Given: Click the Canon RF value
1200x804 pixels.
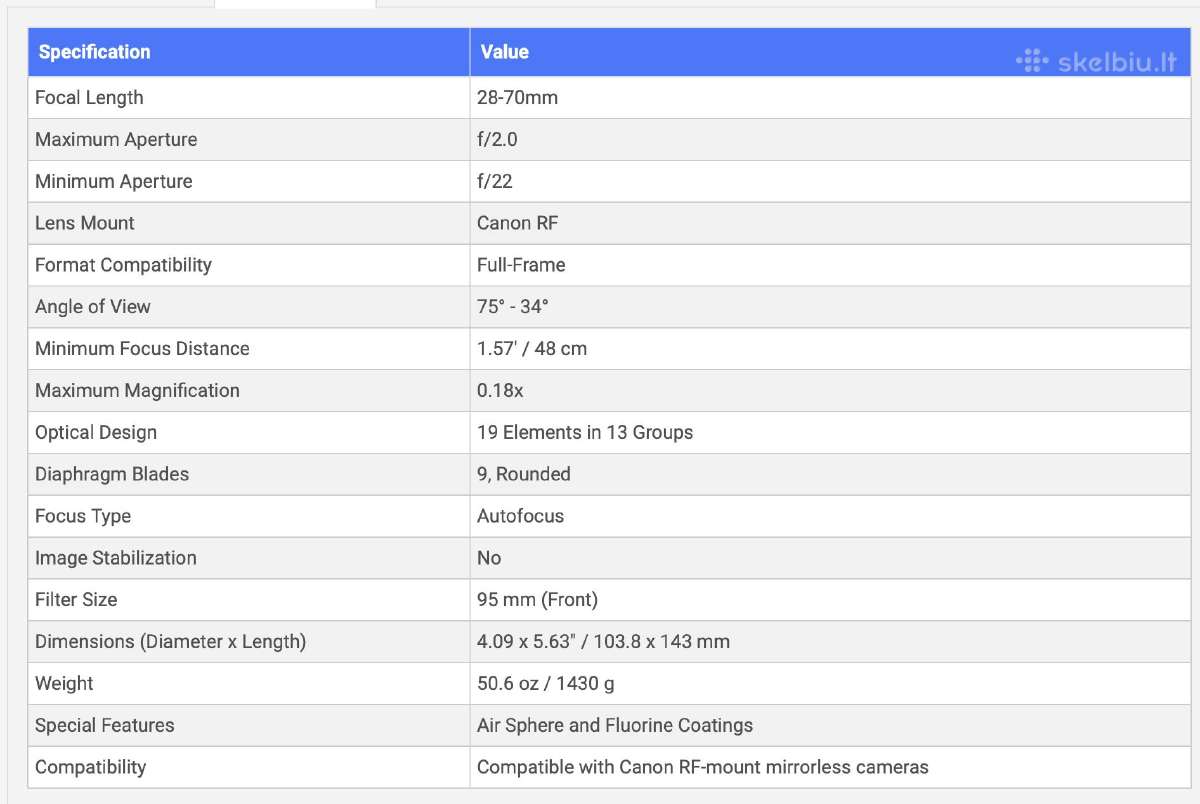Looking at the screenshot, I should point(518,224).
